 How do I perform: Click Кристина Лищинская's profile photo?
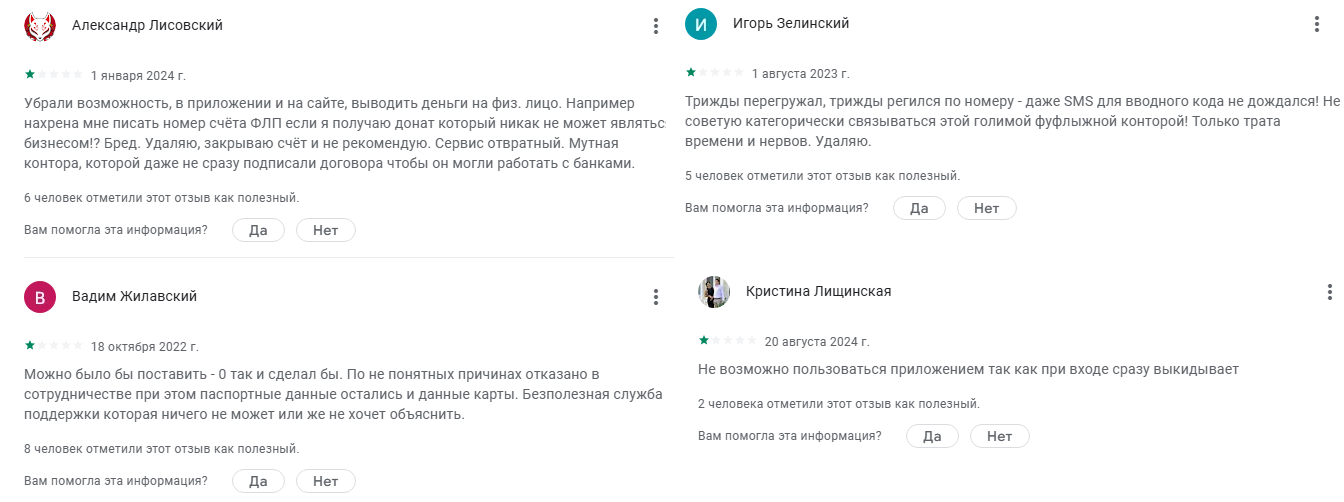(x=714, y=292)
